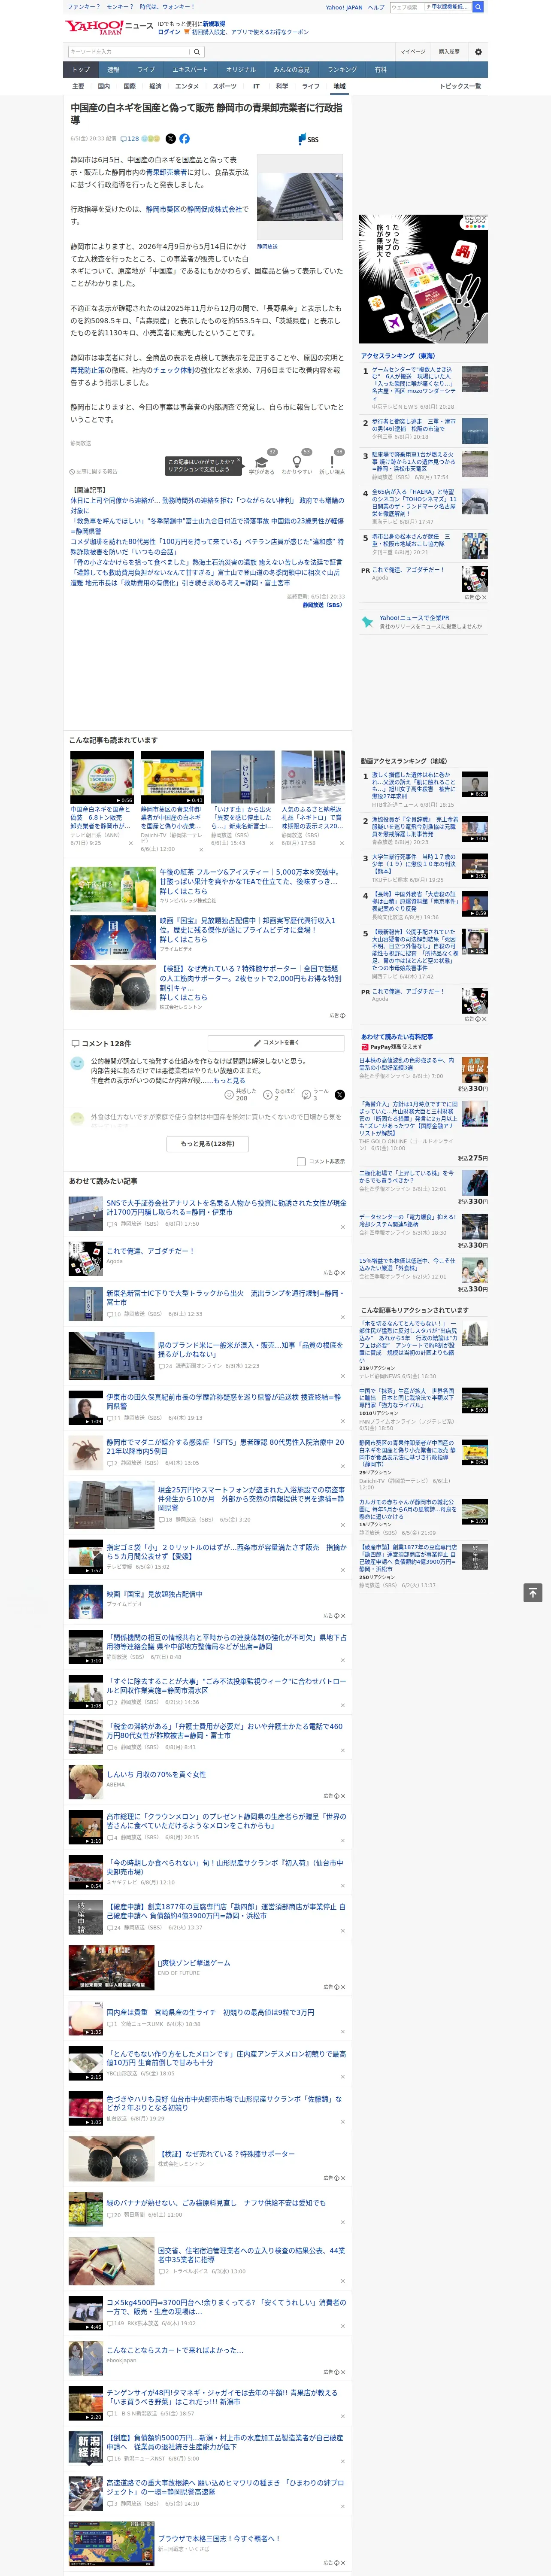This screenshot has height=2576, width=551.
Task: Open the コメダ珈琲 related article link
Action: pyautogui.click(x=207, y=546)
